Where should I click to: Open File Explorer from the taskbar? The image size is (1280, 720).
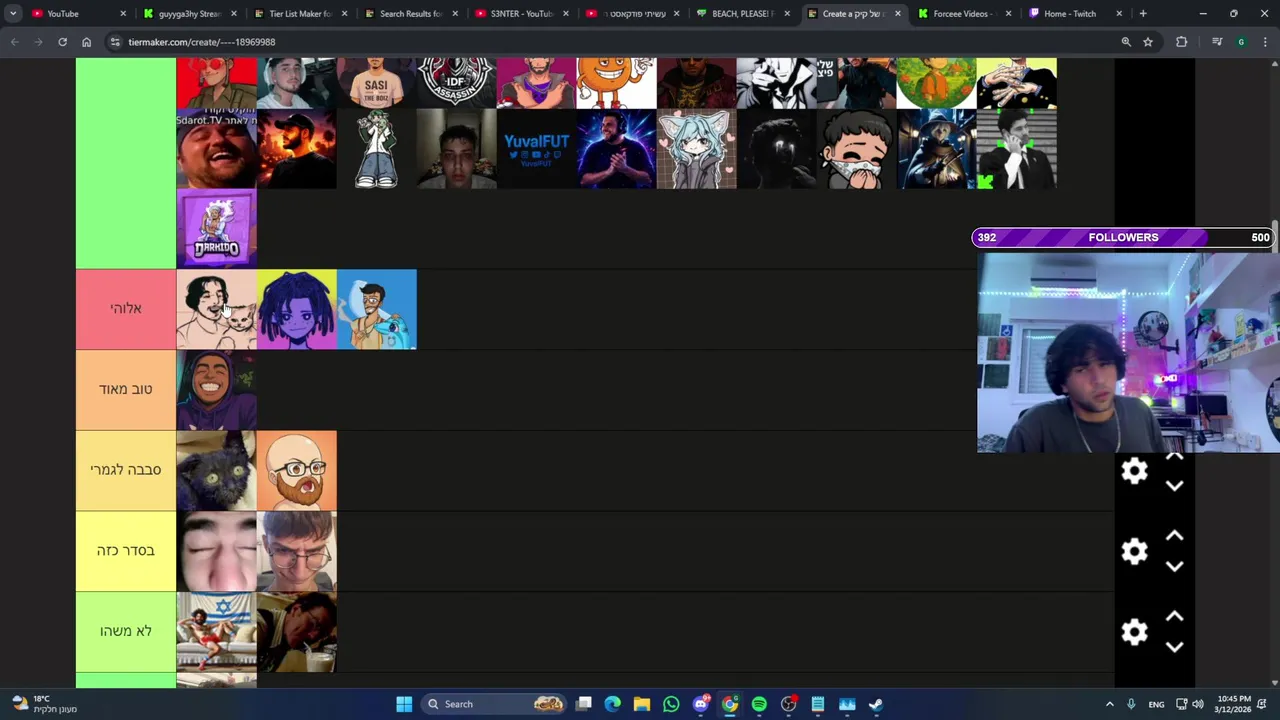642,704
